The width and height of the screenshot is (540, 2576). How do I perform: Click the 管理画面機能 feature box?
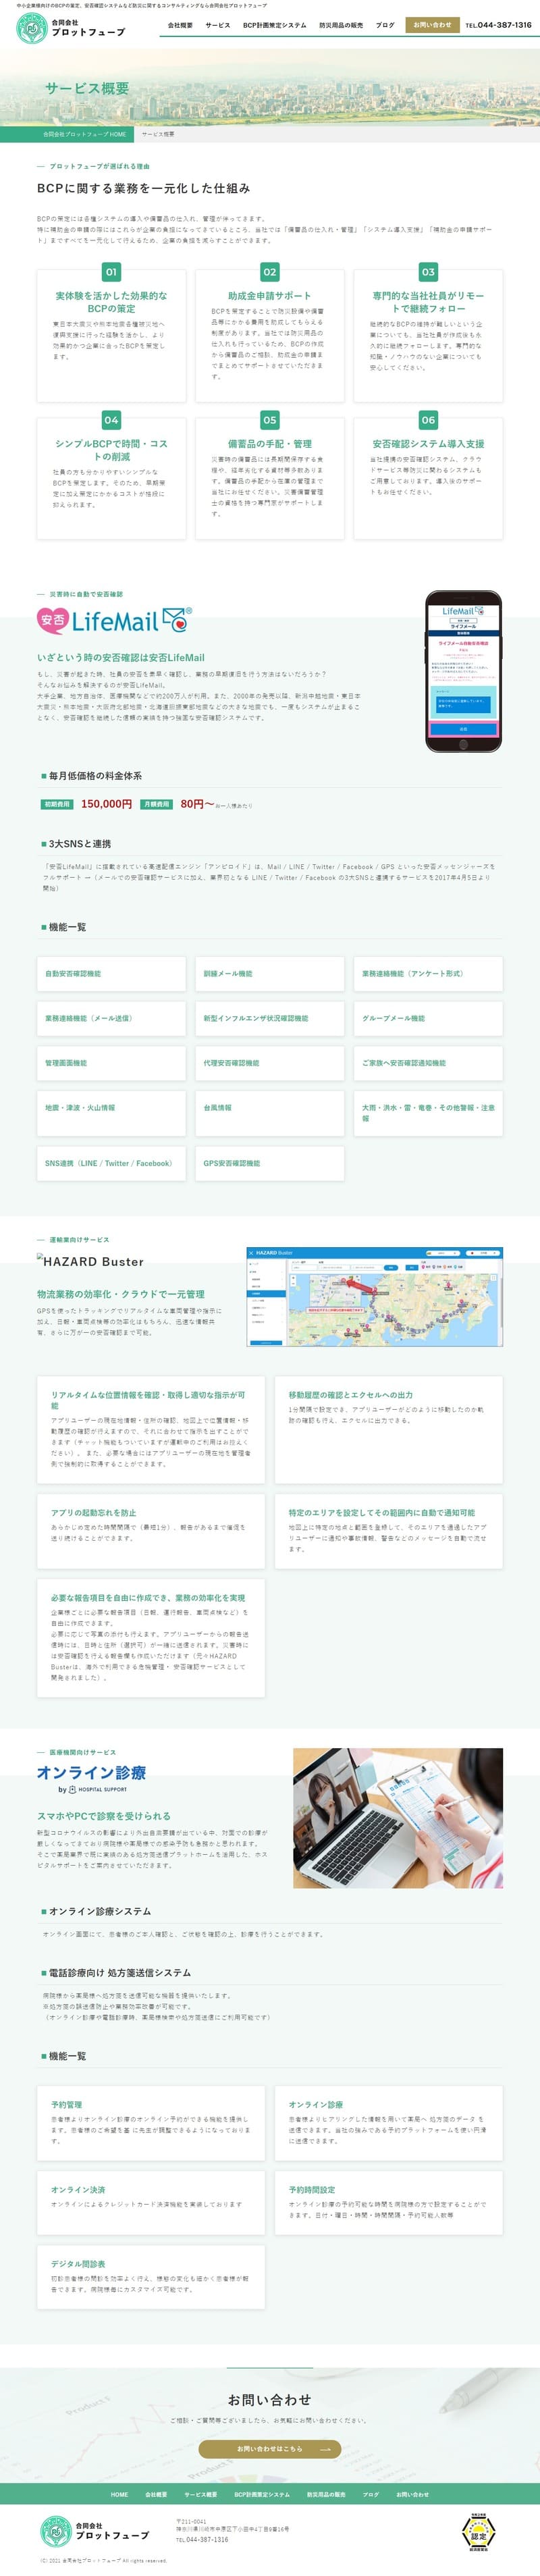(111, 1064)
